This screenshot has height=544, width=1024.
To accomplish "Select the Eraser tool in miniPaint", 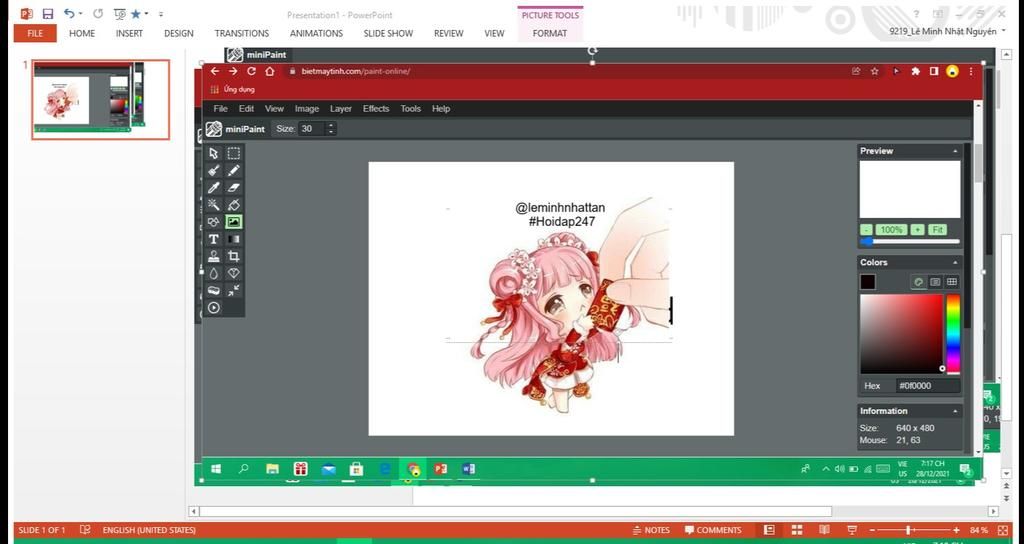I will tap(233, 187).
